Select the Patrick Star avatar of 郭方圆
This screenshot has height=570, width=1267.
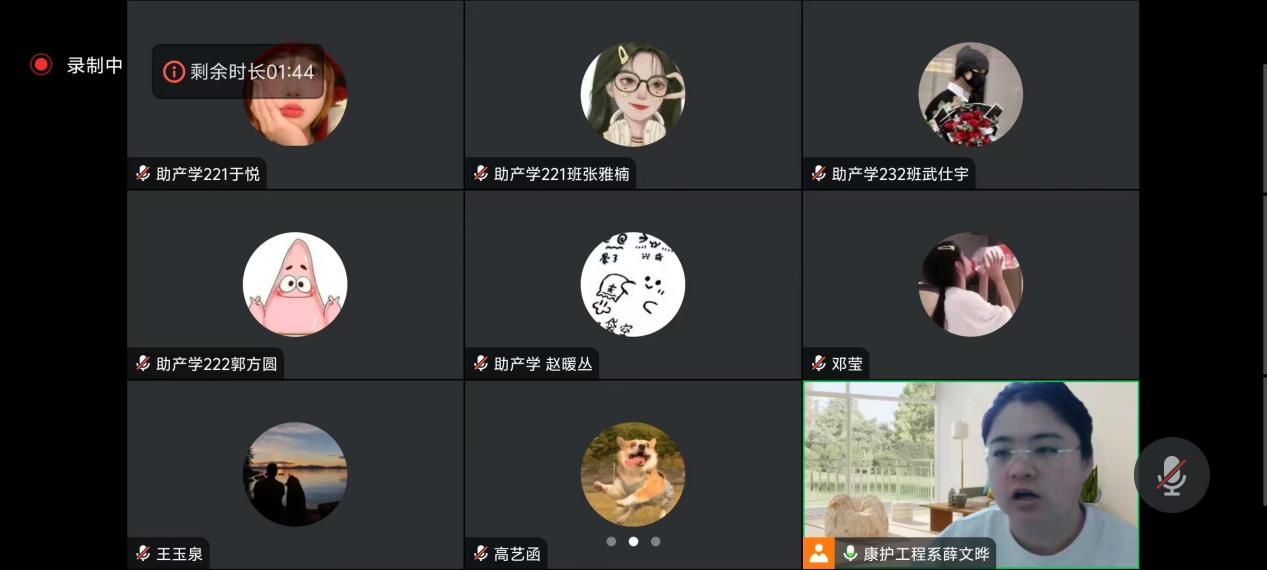(x=295, y=285)
